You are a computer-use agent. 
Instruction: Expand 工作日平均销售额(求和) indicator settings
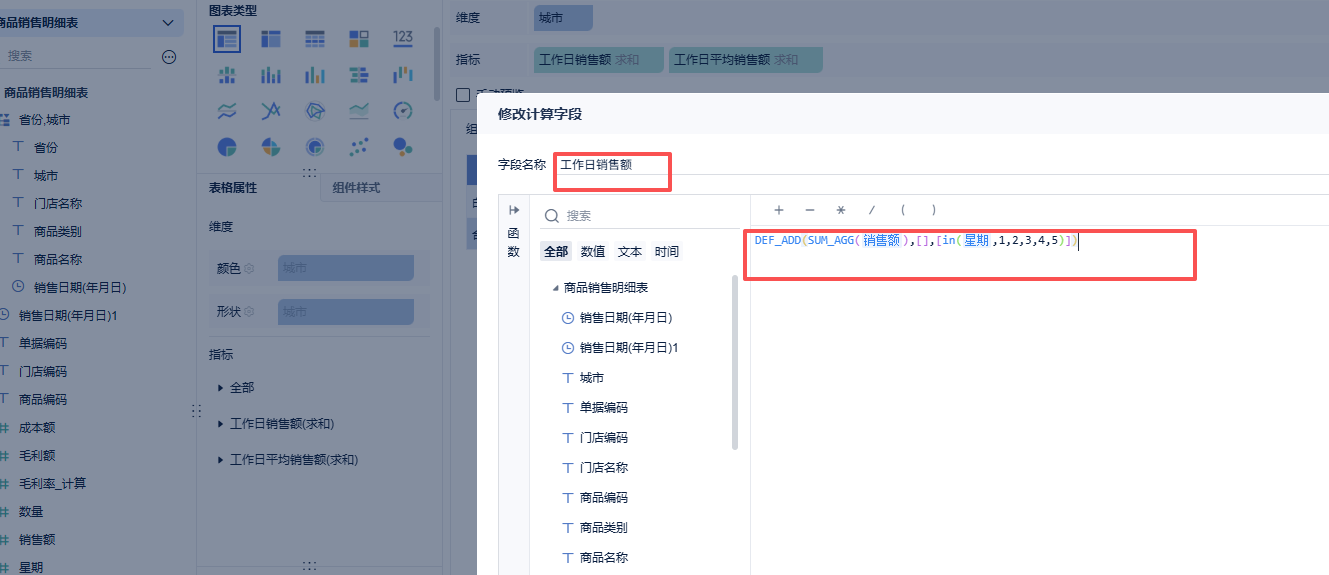pos(221,460)
